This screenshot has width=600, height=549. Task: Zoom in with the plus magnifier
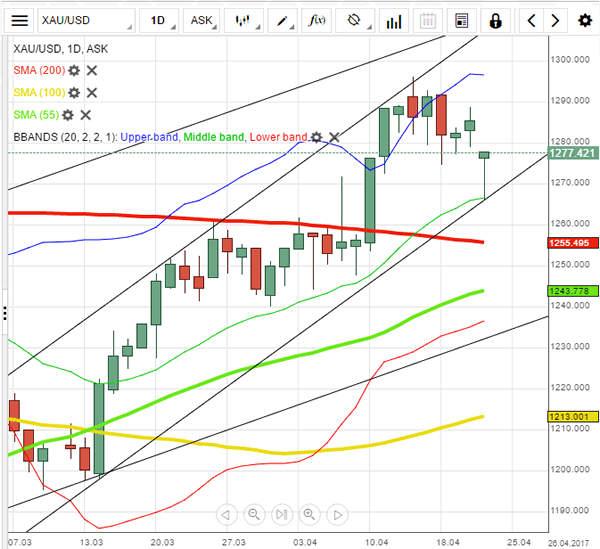click(x=309, y=515)
